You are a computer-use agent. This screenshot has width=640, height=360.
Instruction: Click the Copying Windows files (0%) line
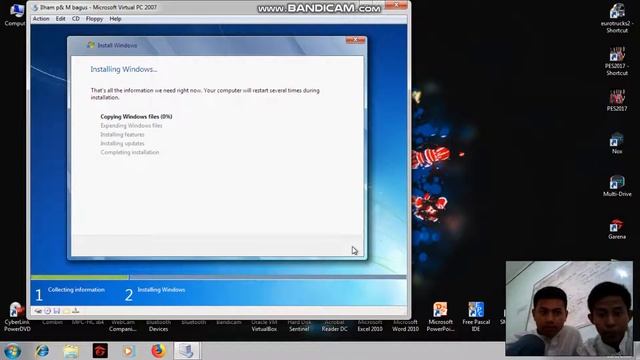(136, 116)
